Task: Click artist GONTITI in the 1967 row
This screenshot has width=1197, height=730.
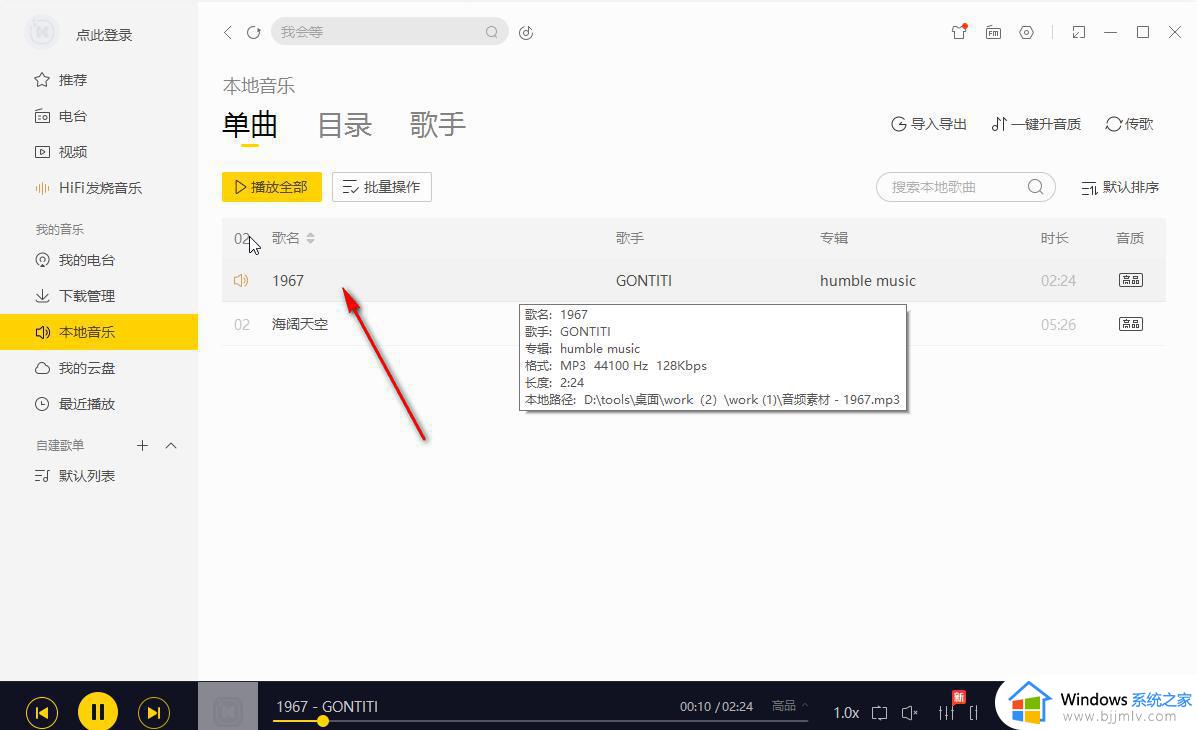Action: click(x=644, y=281)
